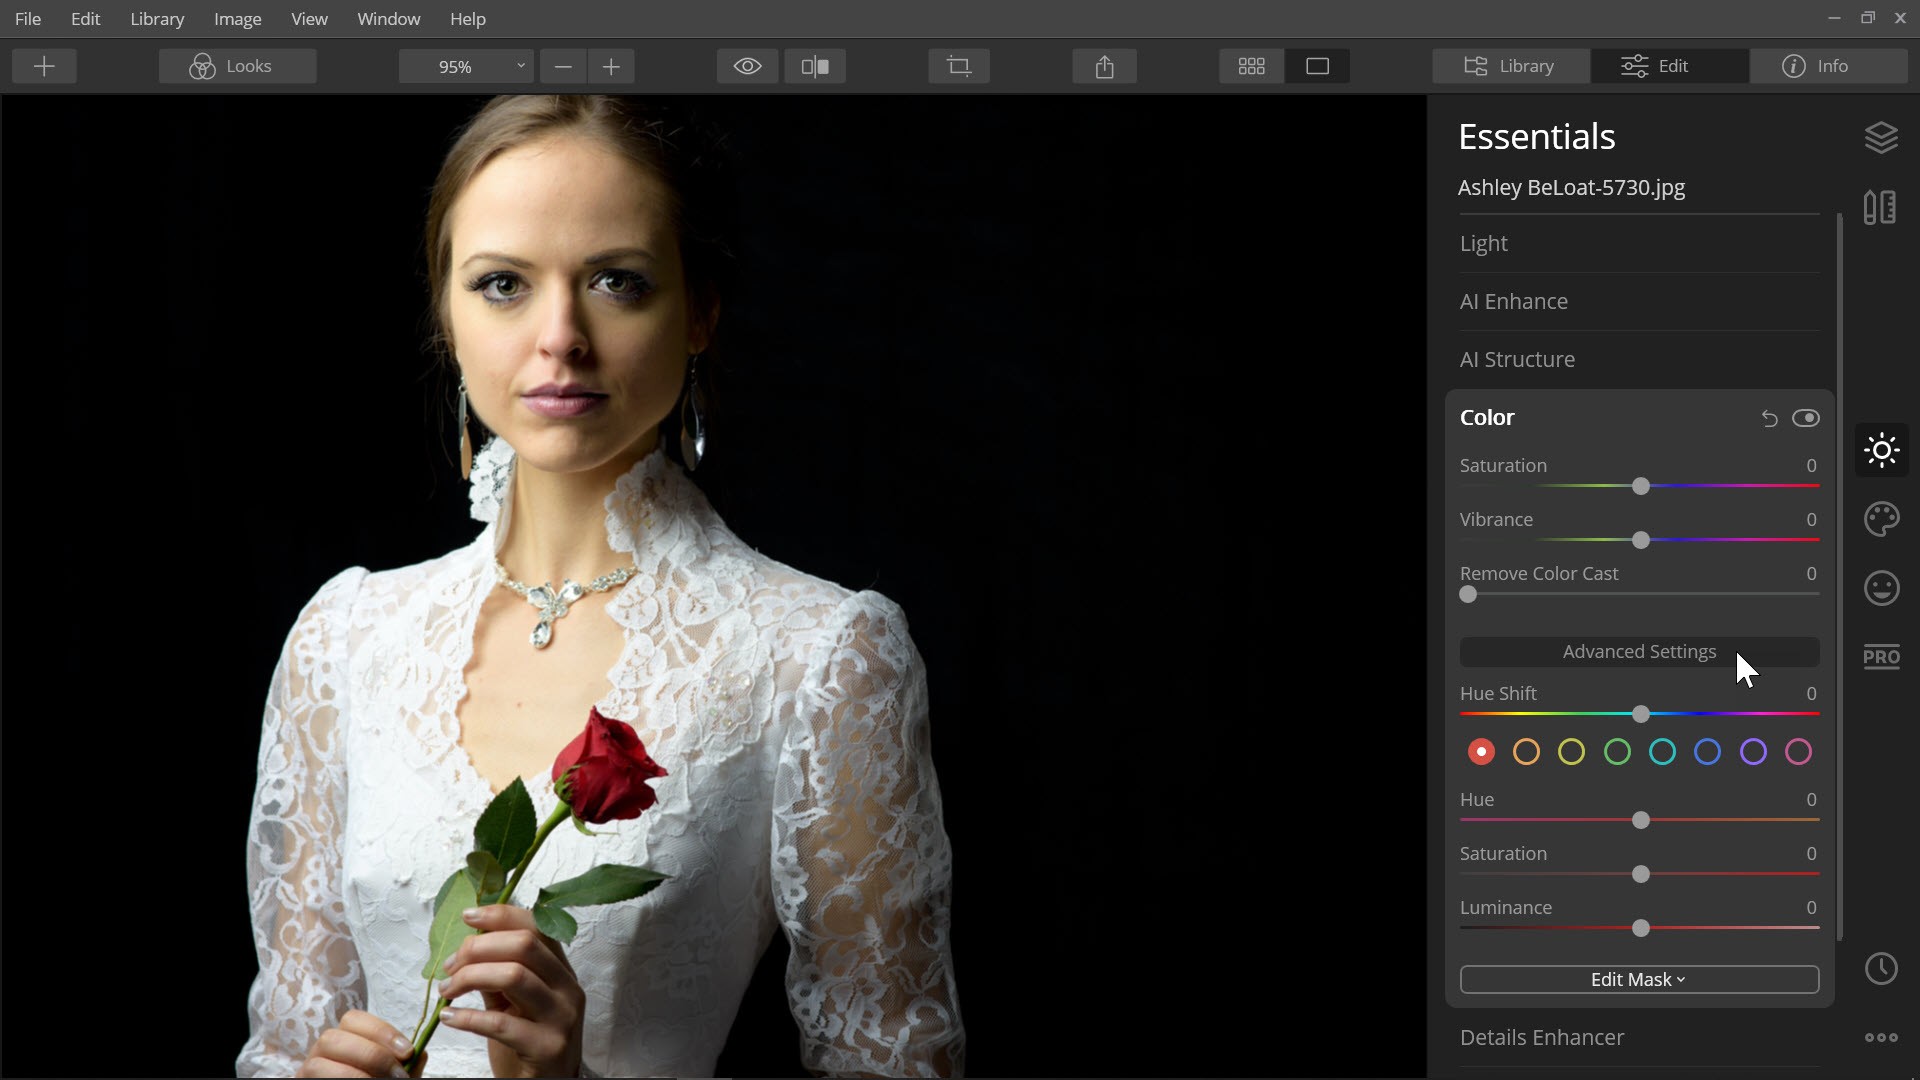Open the Canvas tools icon
The image size is (1920, 1080).
pyautogui.click(x=1880, y=208)
